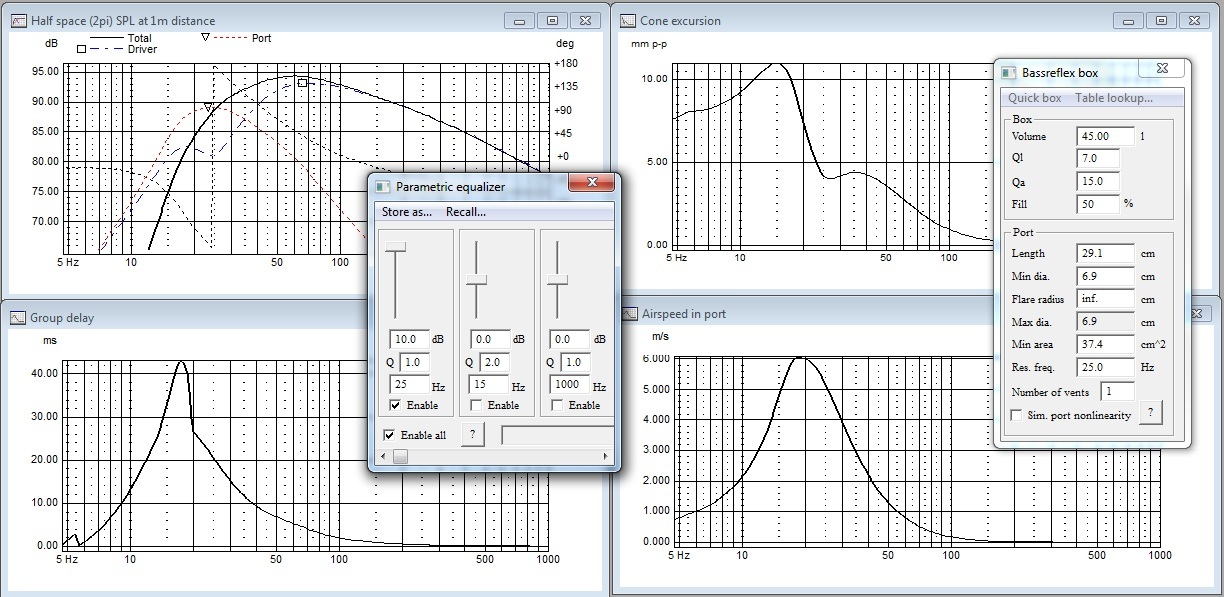Select the port Length input field
Viewport: 1224px width, 597px height.
1105,253
